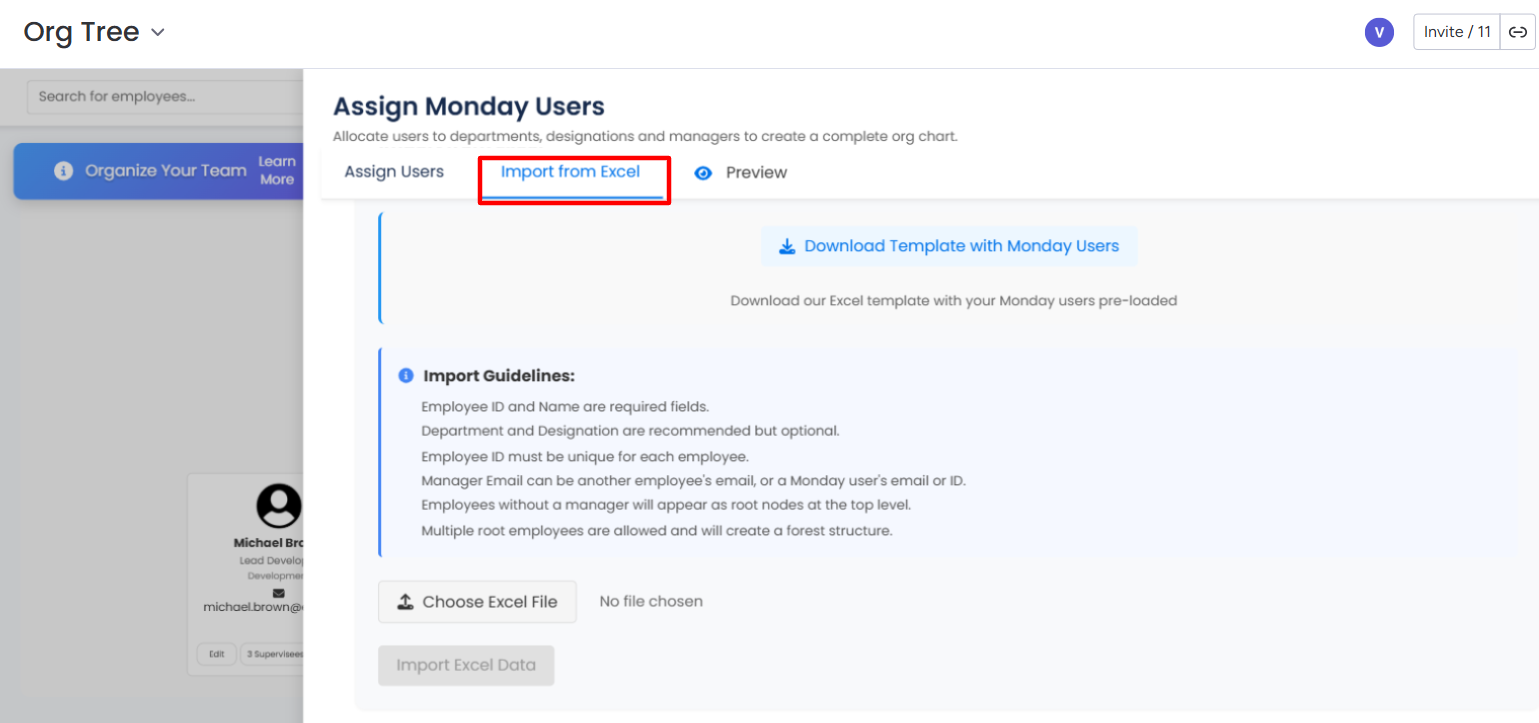Image resolution: width=1539 pixels, height=723 pixels.
Task: Click the Invite / 11 button
Action: 1457,32
